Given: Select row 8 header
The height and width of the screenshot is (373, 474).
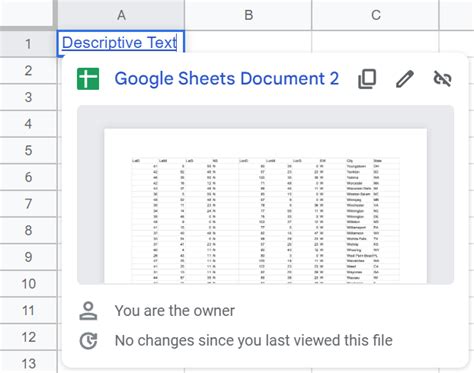Looking at the screenshot, I should (28, 230).
